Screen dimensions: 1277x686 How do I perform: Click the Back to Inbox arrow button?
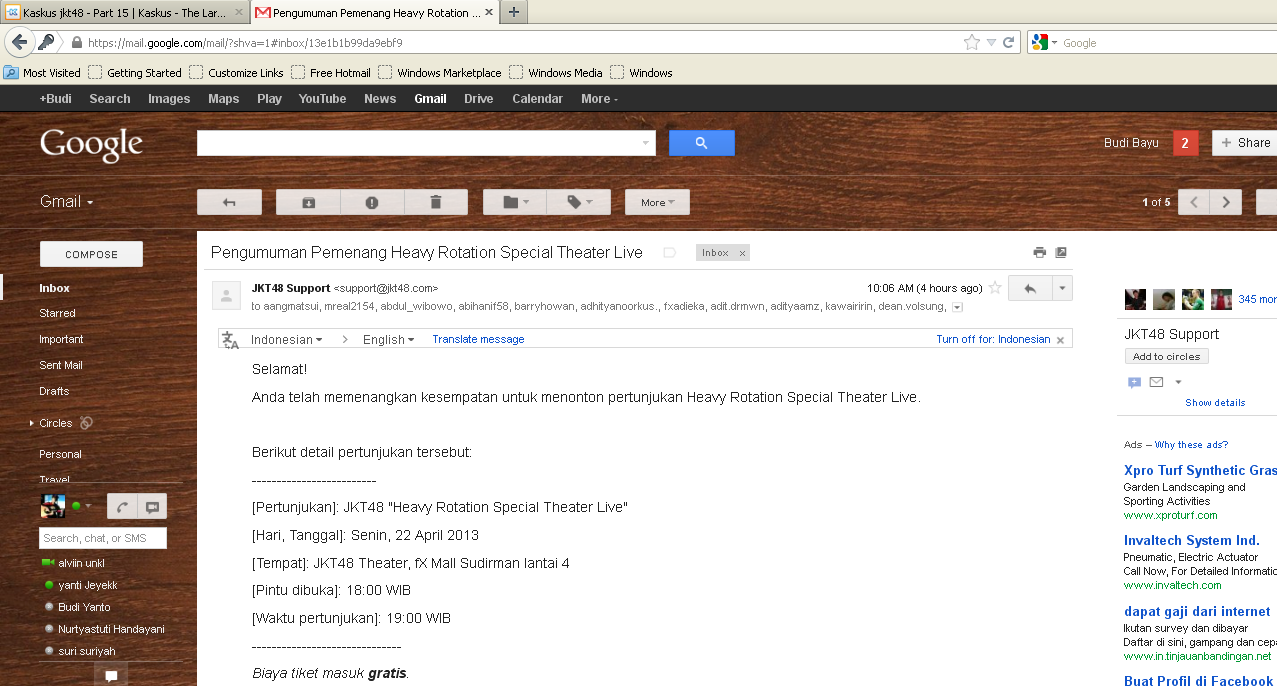229,202
